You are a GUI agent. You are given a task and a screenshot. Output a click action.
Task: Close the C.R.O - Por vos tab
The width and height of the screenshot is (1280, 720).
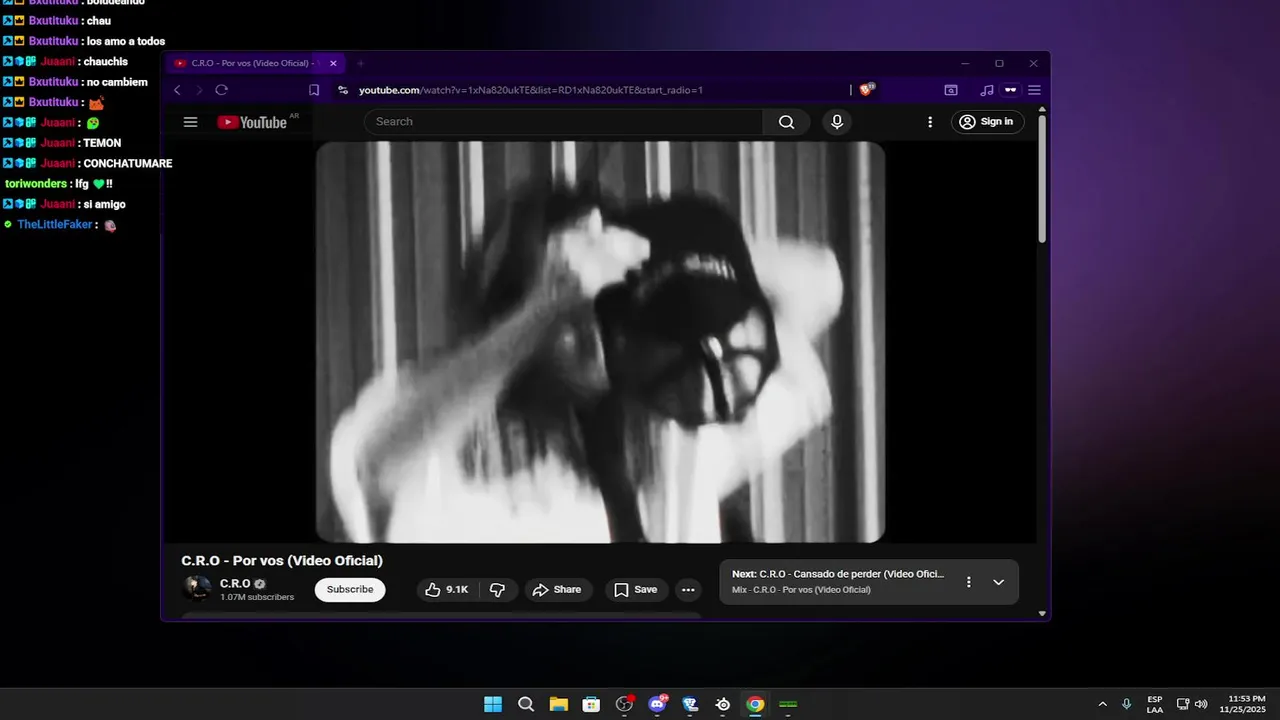[333, 63]
